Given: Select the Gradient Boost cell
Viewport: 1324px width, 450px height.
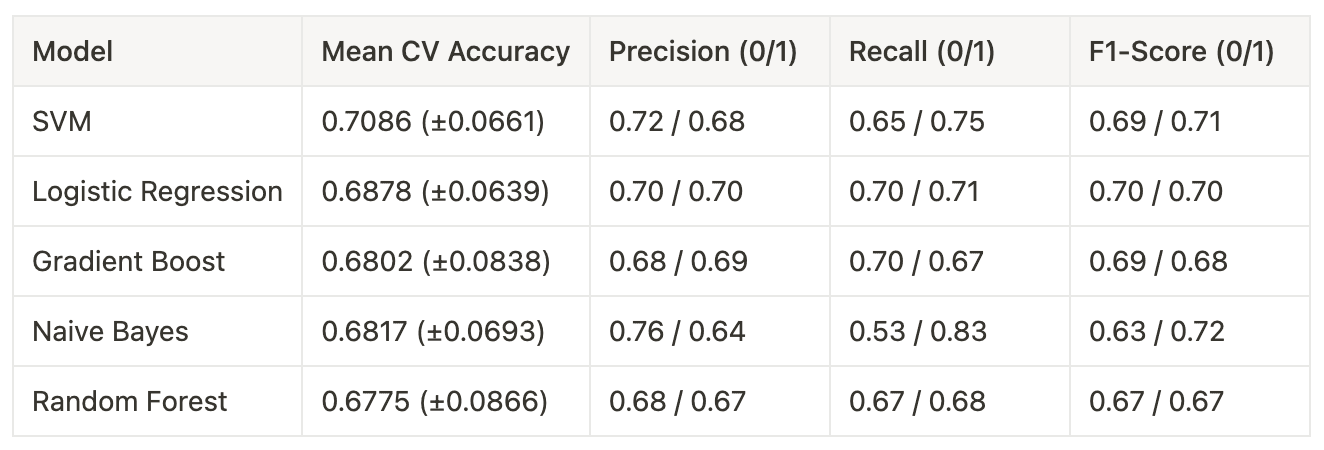Looking at the screenshot, I should pos(128,261).
